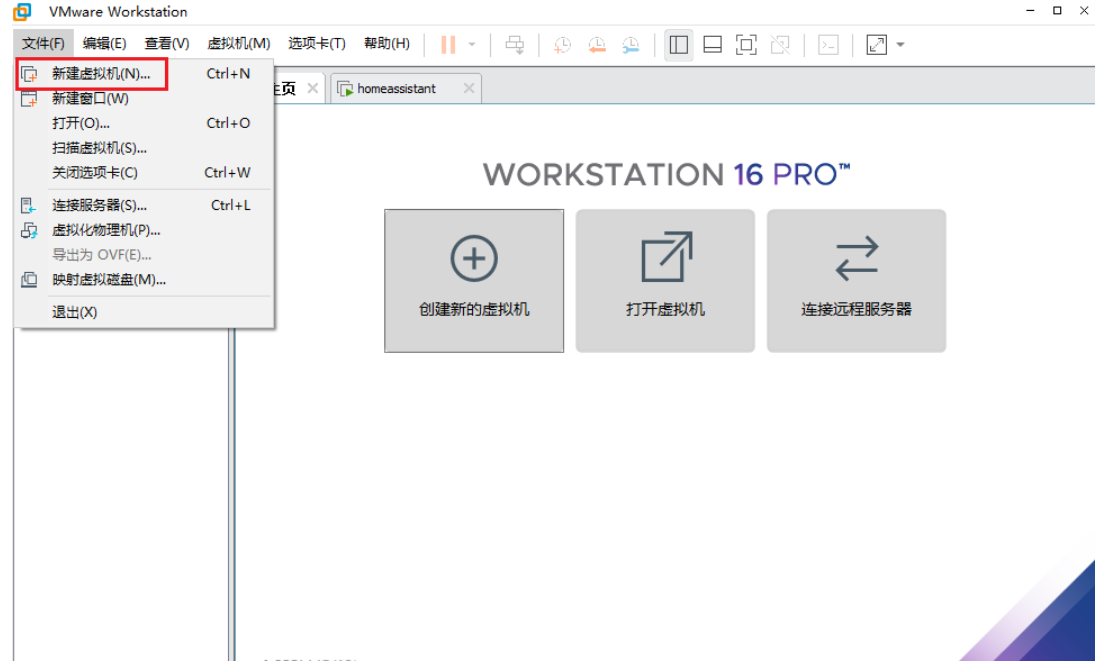The height and width of the screenshot is (661, 1095).
Task: Click the map virtual disk icon
Action: click(29, 280)
